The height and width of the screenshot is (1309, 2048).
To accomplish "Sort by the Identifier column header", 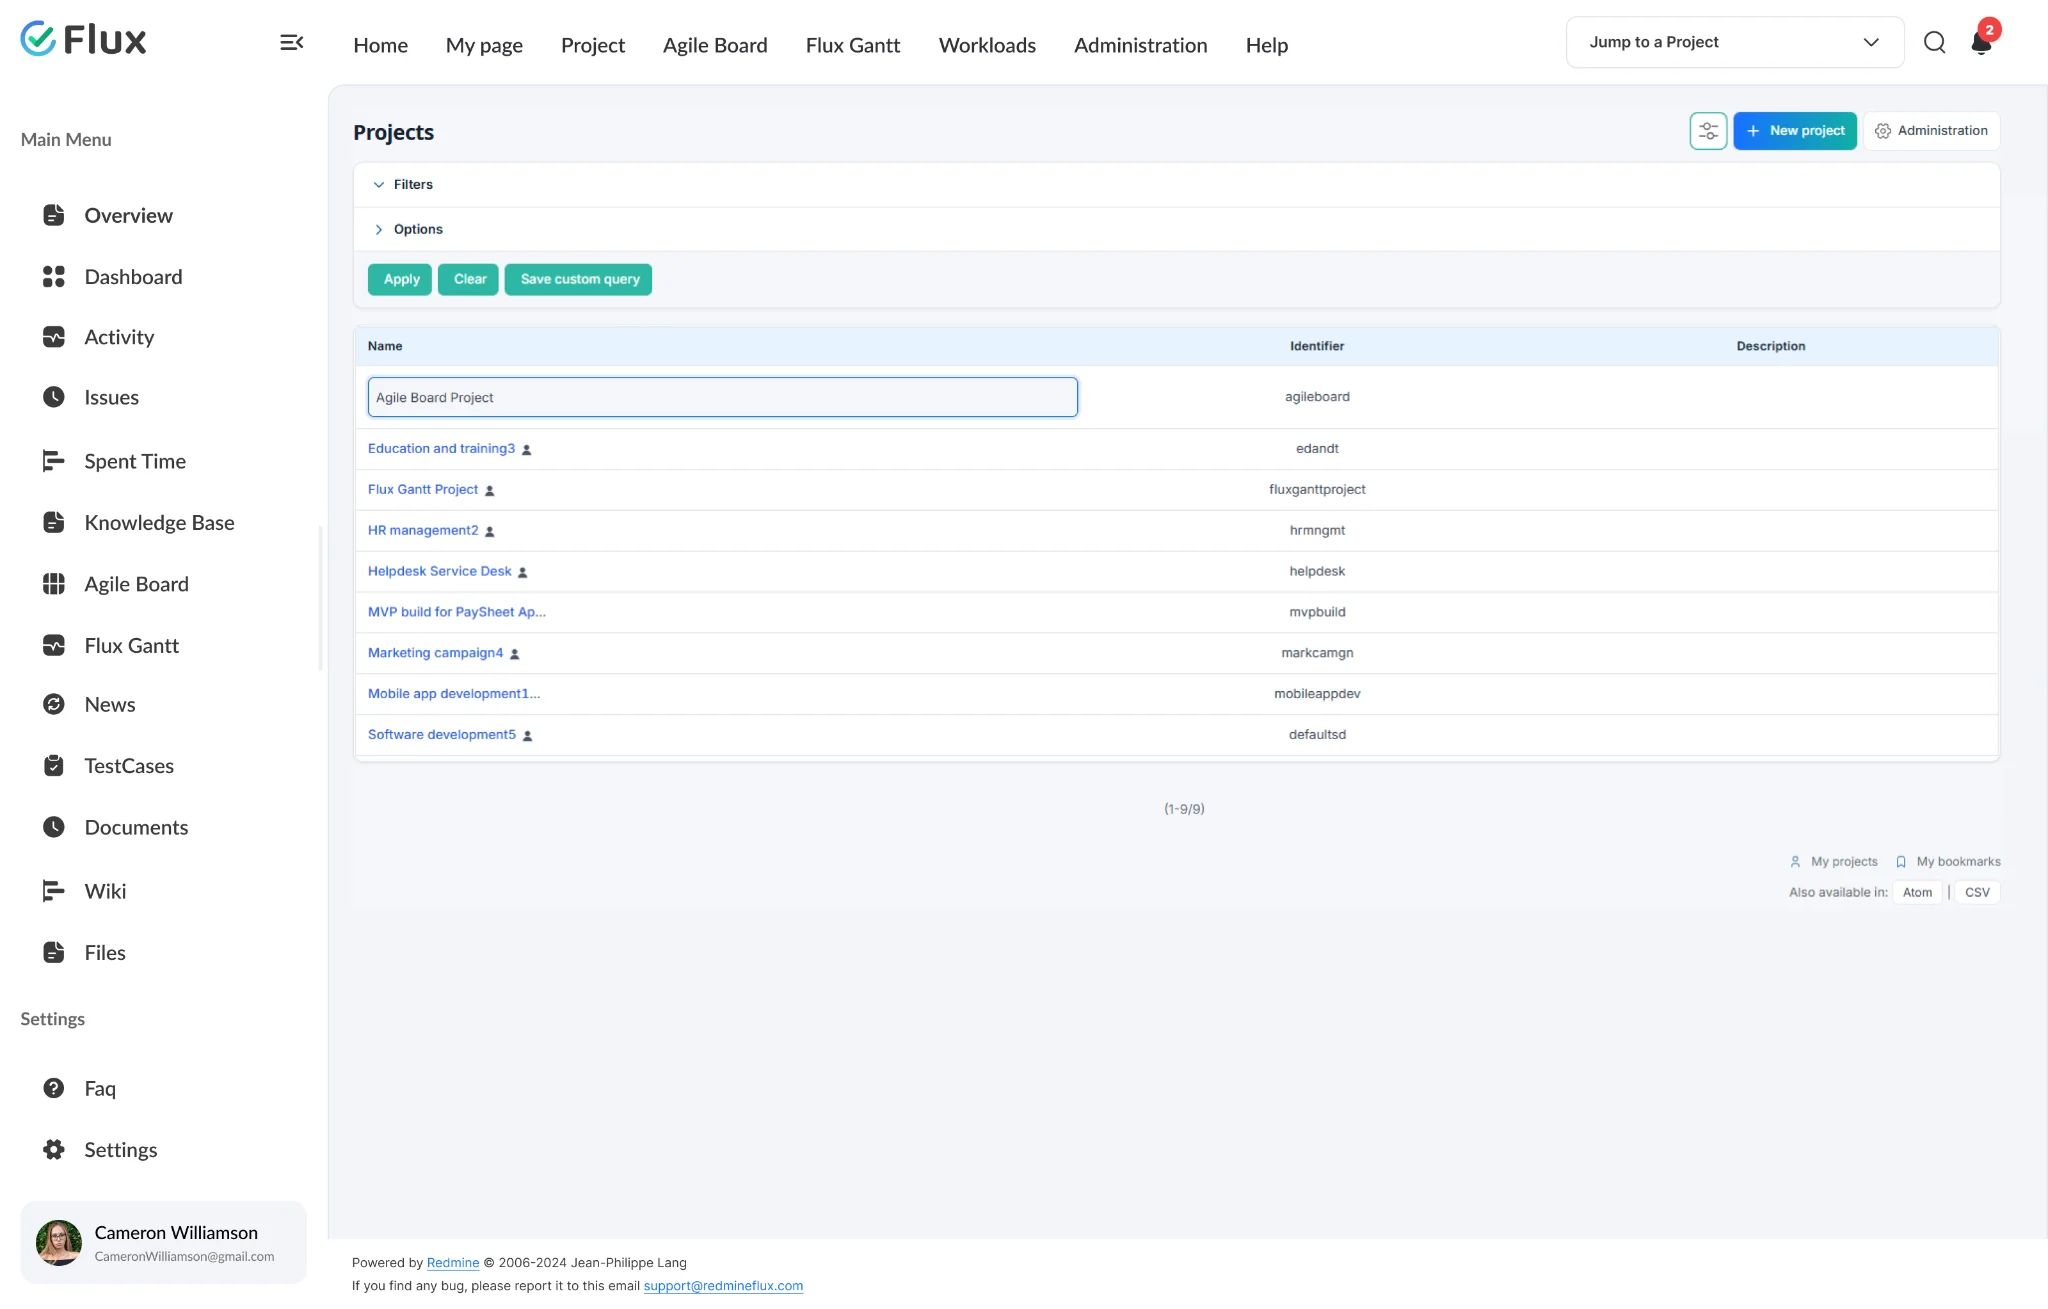I will [1317, 346].
